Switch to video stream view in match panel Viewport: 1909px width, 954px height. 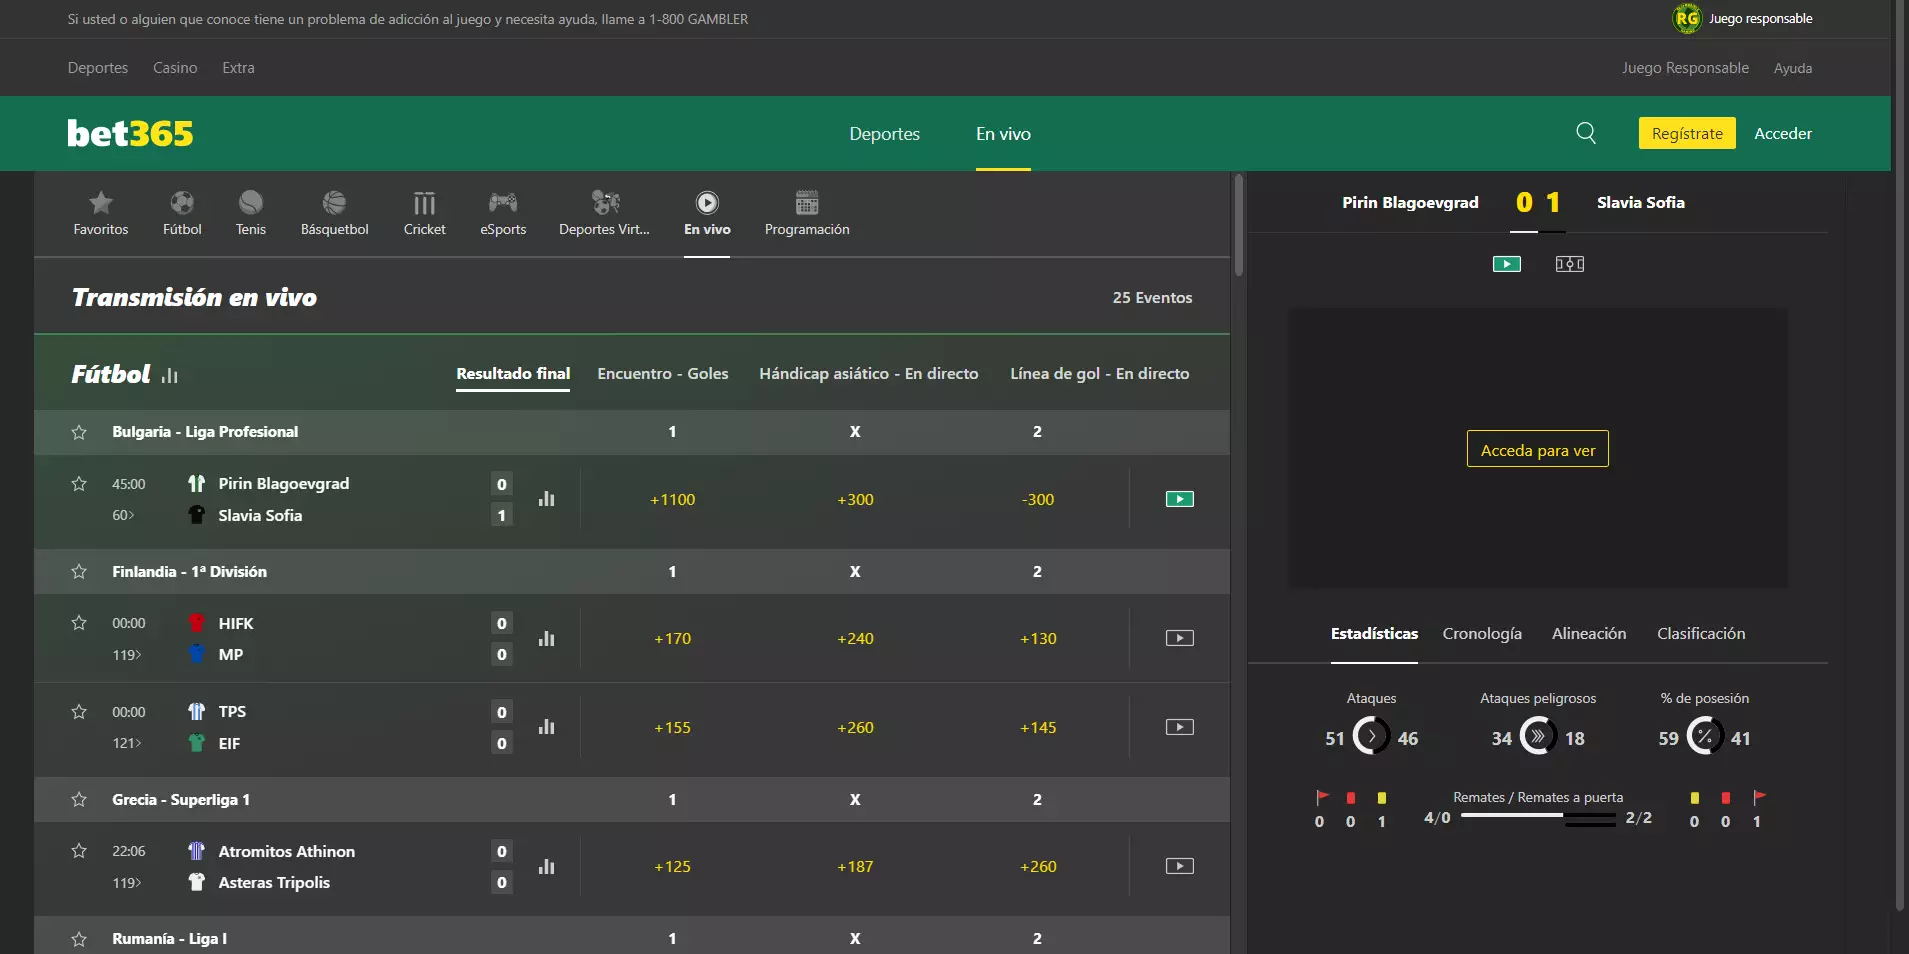click(x=1507, y=264)
